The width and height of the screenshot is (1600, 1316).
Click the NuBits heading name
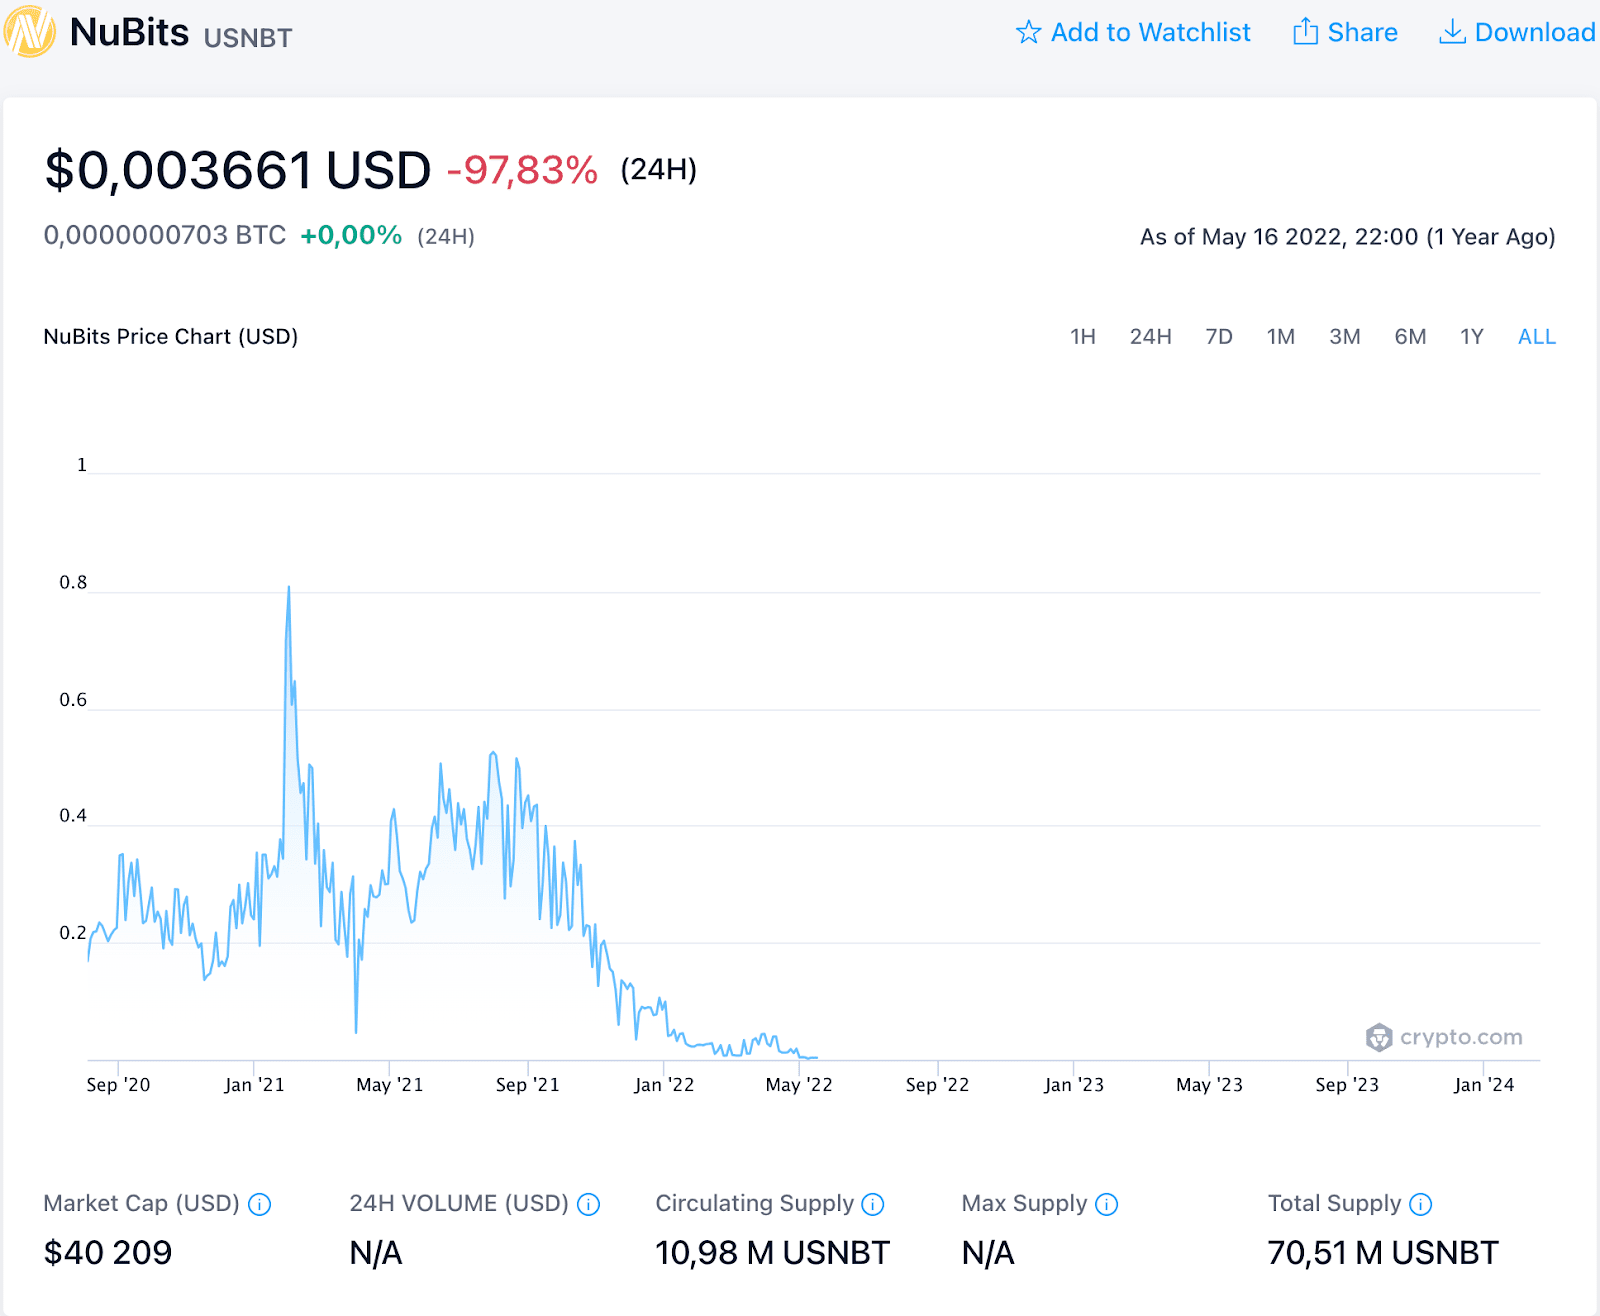(130, 33)
